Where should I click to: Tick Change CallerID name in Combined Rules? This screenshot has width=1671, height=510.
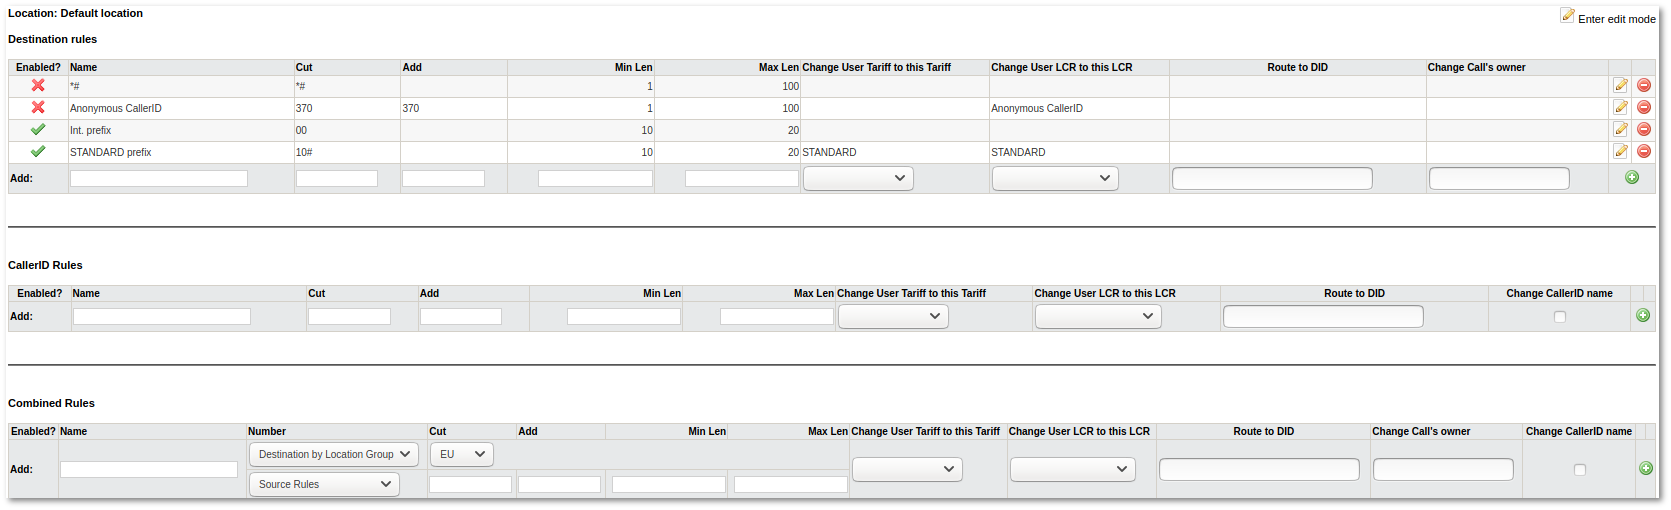(x=1579, y=470)
